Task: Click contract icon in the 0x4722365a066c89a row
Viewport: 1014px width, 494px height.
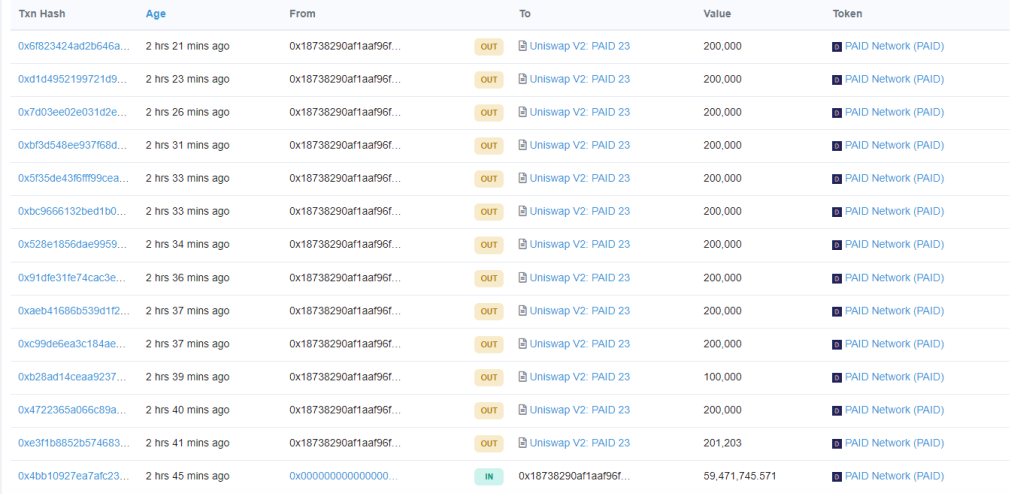Action: click(x=523, y=410)
